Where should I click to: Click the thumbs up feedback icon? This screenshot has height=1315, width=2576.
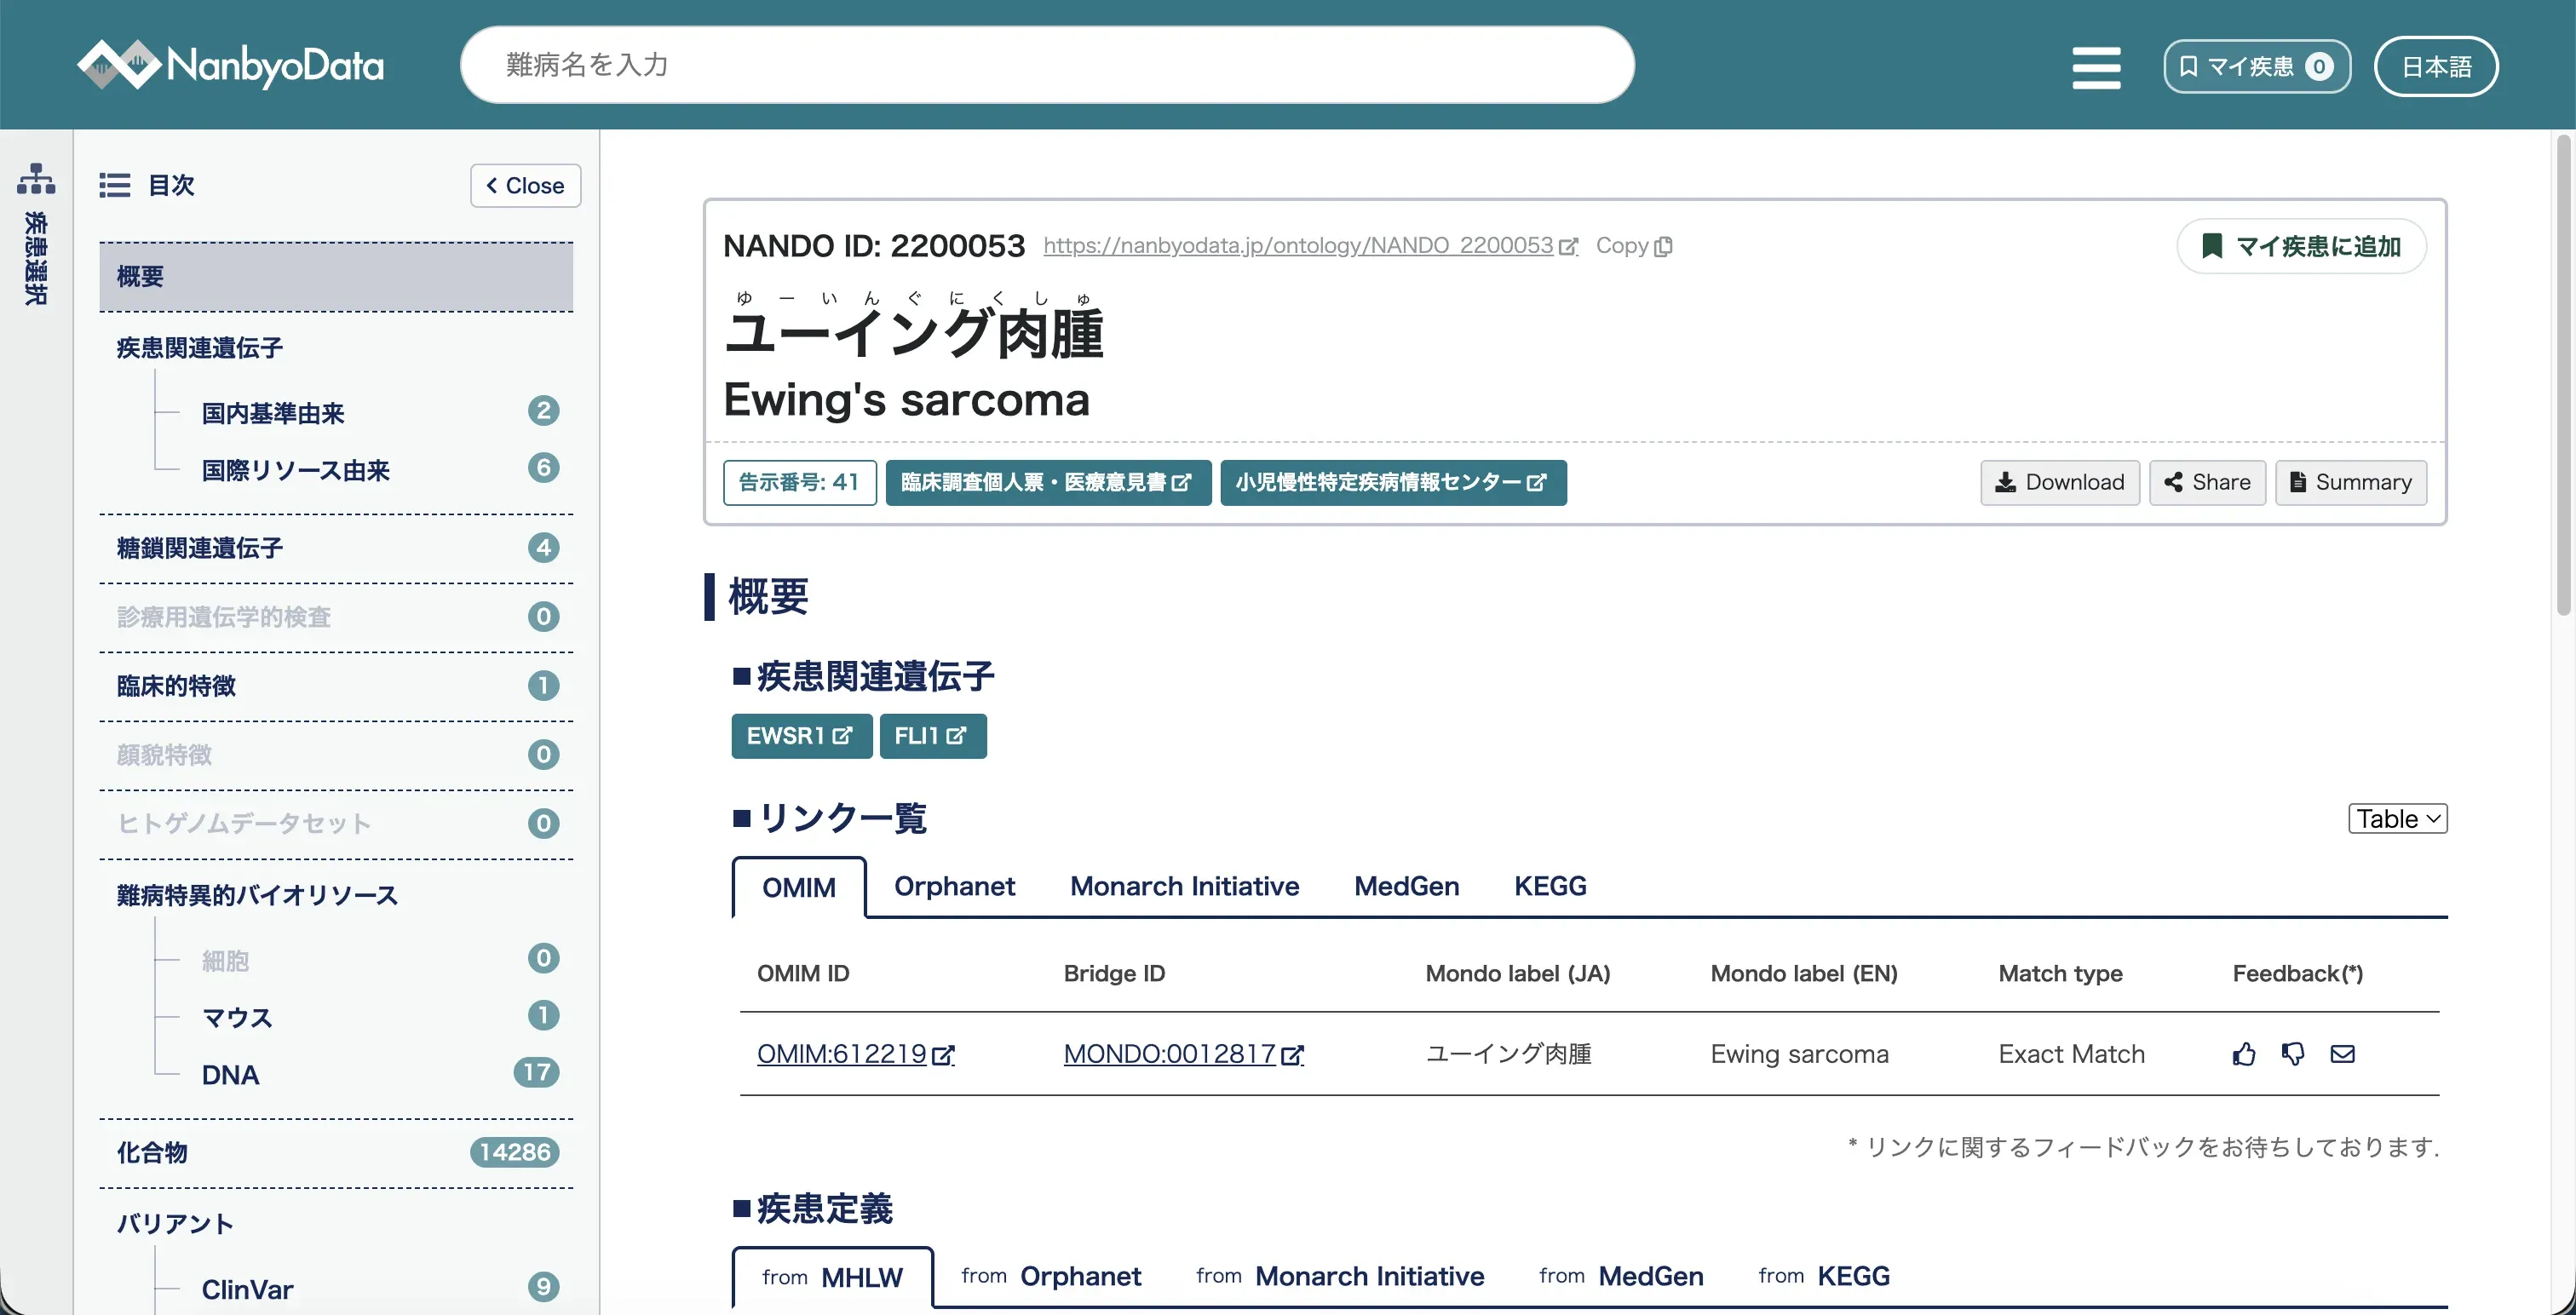pos(2244,1054)
